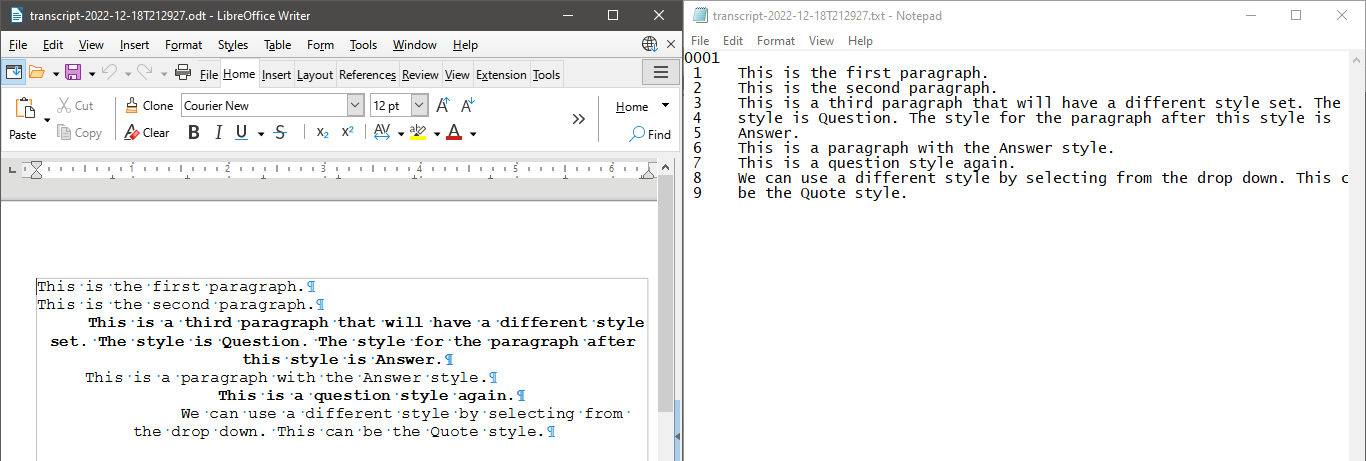Open a document with the folder icon
The image size is (1366, 461).
pyautogui.click(x=37, y=72)
